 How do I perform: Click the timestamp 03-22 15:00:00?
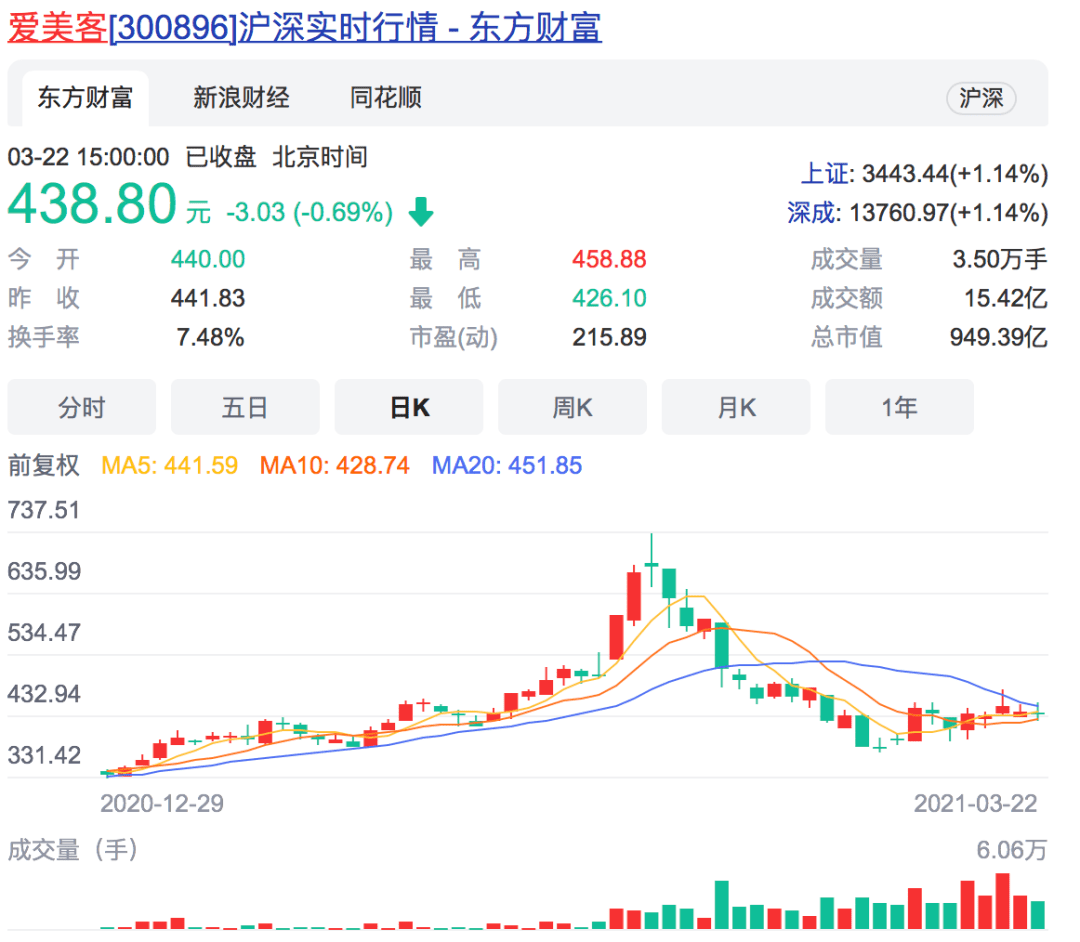pos(88,157)
